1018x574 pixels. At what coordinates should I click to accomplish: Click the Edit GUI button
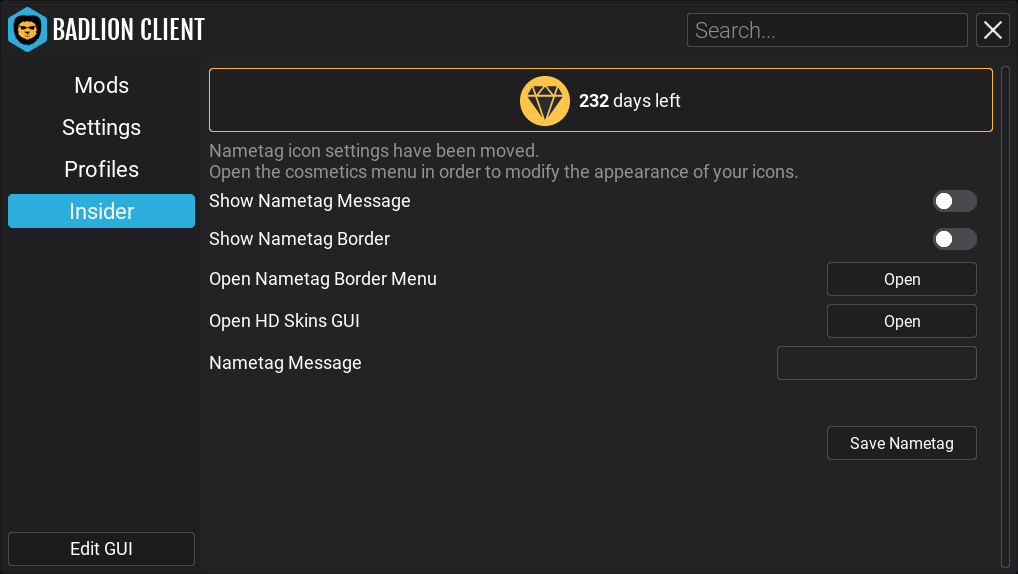coord(101,549)
